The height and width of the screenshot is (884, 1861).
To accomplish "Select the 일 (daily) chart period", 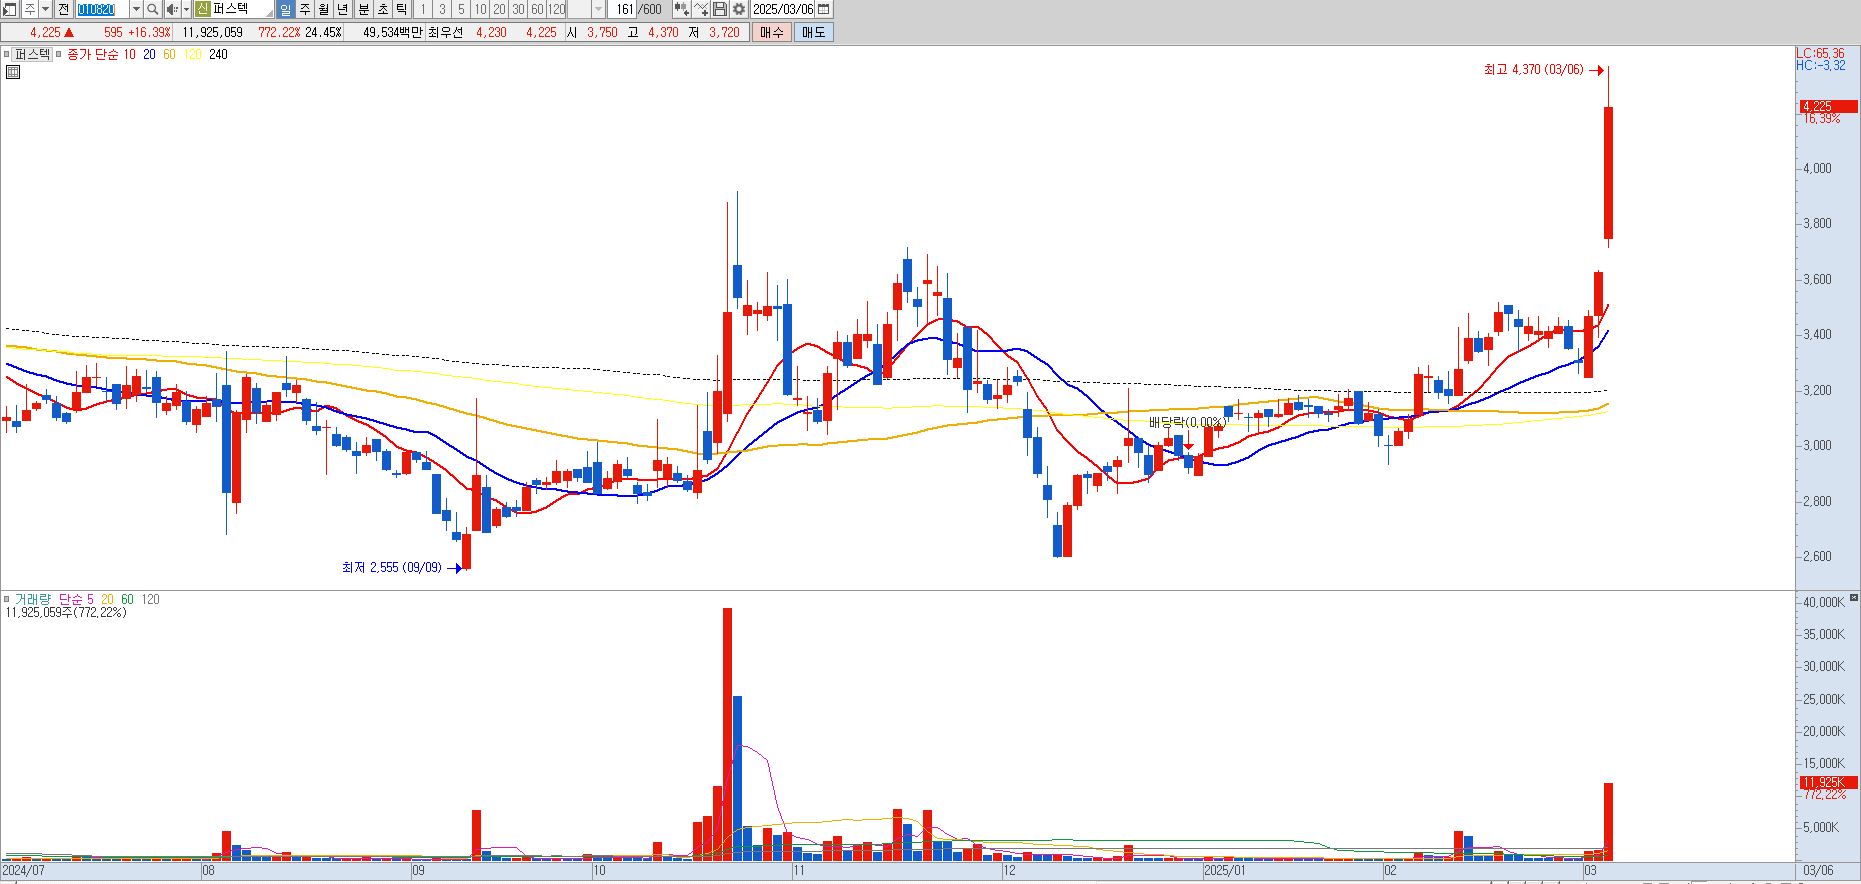I will click(285, 9).
